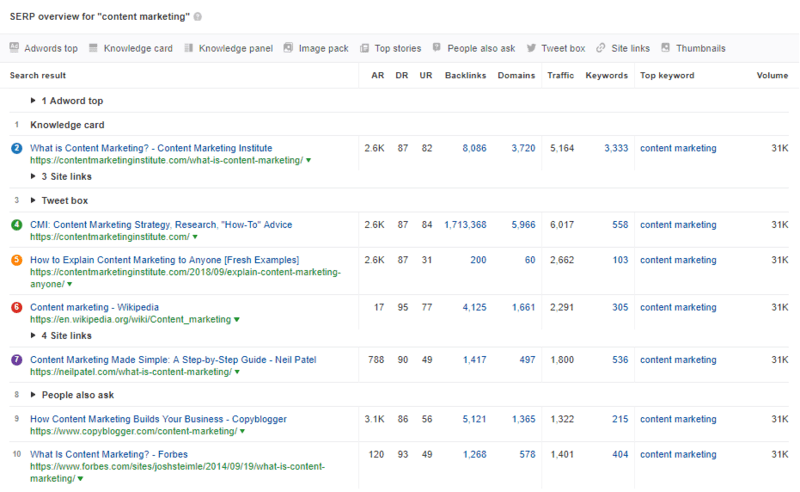
Task: Expand the 1 Adword top row
Action: [33, 101]
